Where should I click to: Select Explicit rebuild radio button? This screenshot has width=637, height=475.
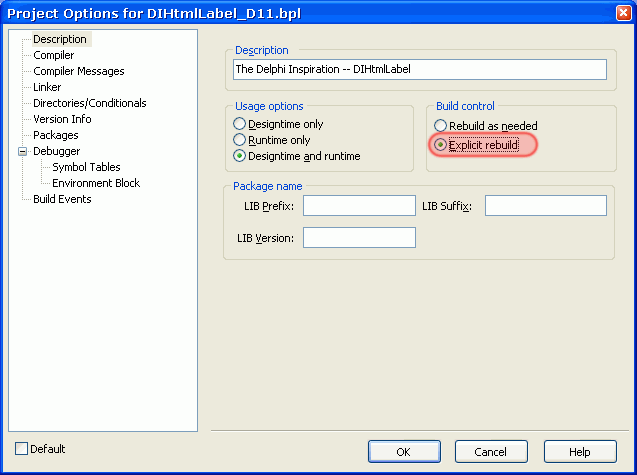(x=440, y=145)
